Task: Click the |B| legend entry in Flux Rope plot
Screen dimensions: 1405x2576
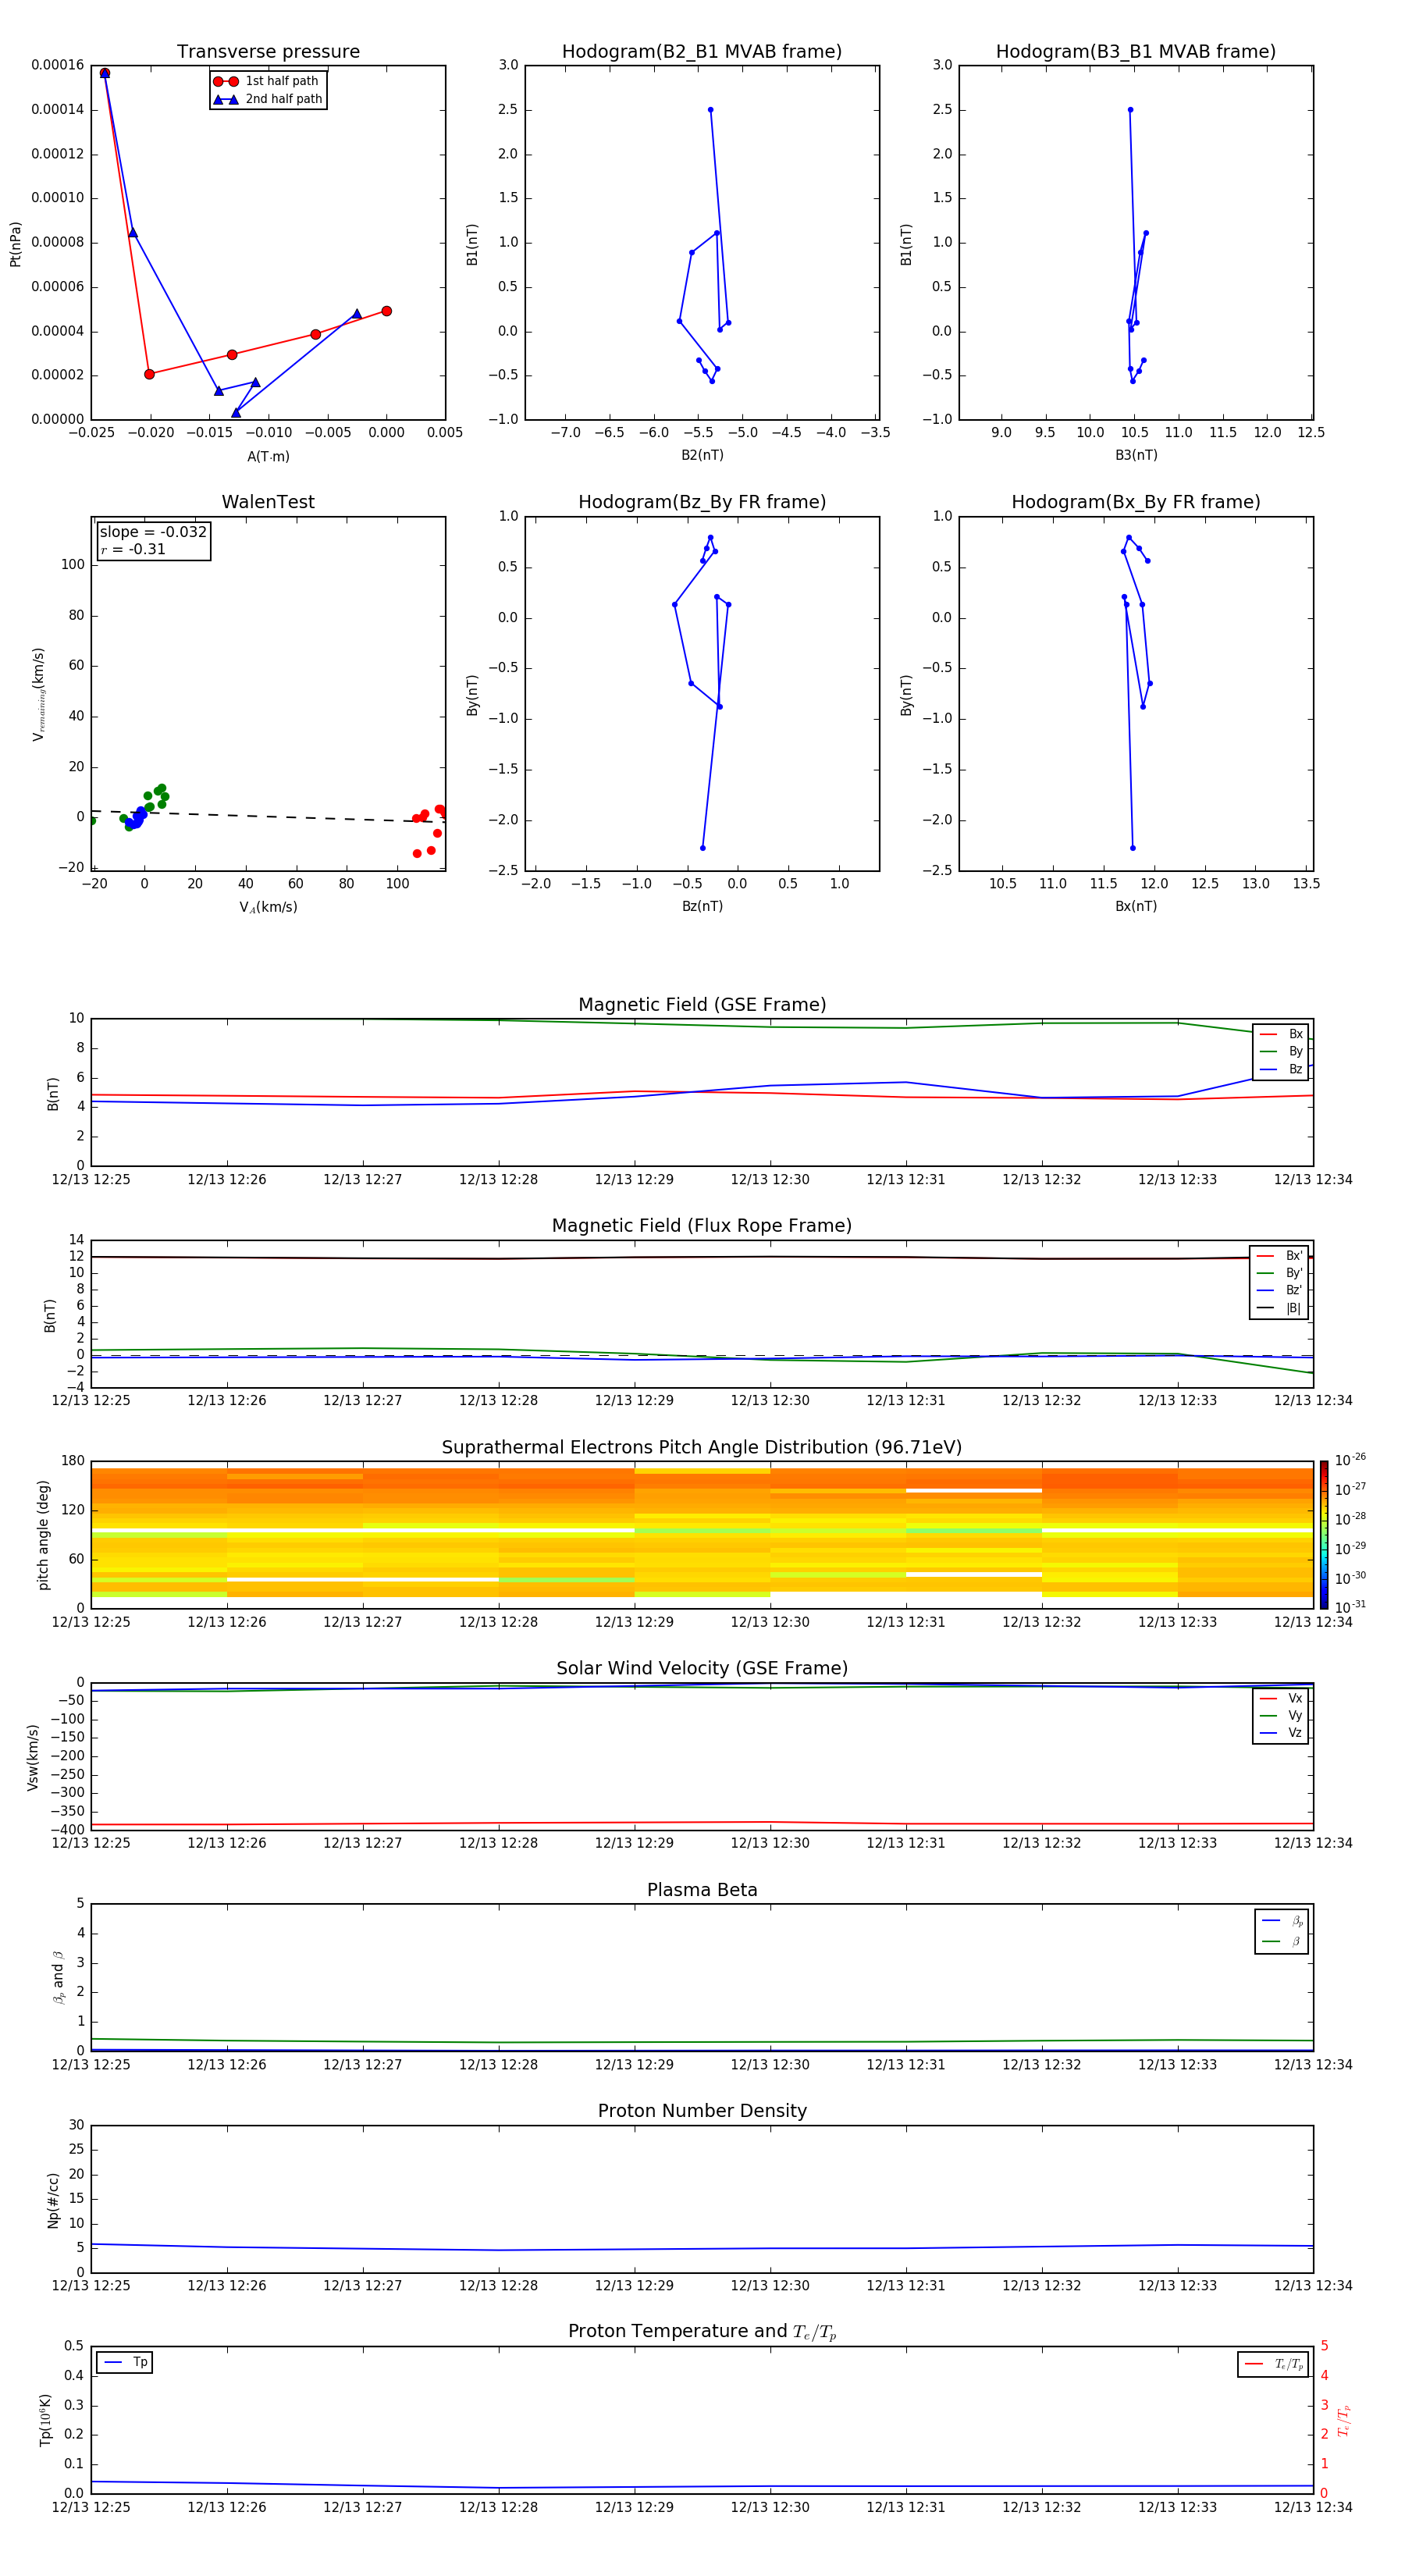Action: [x=1279, y=1308]
